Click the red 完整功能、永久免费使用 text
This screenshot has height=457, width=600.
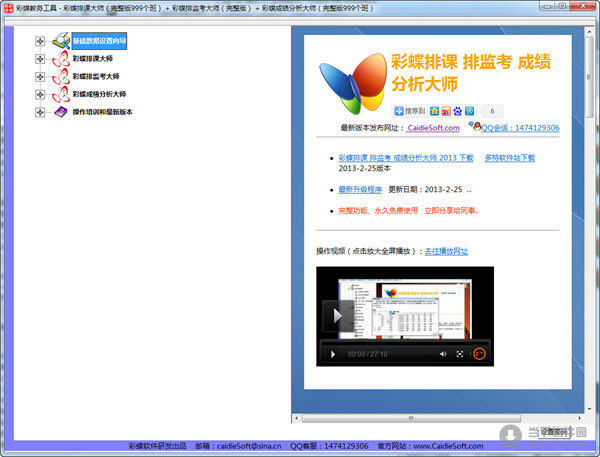click(x=378, y=211)
